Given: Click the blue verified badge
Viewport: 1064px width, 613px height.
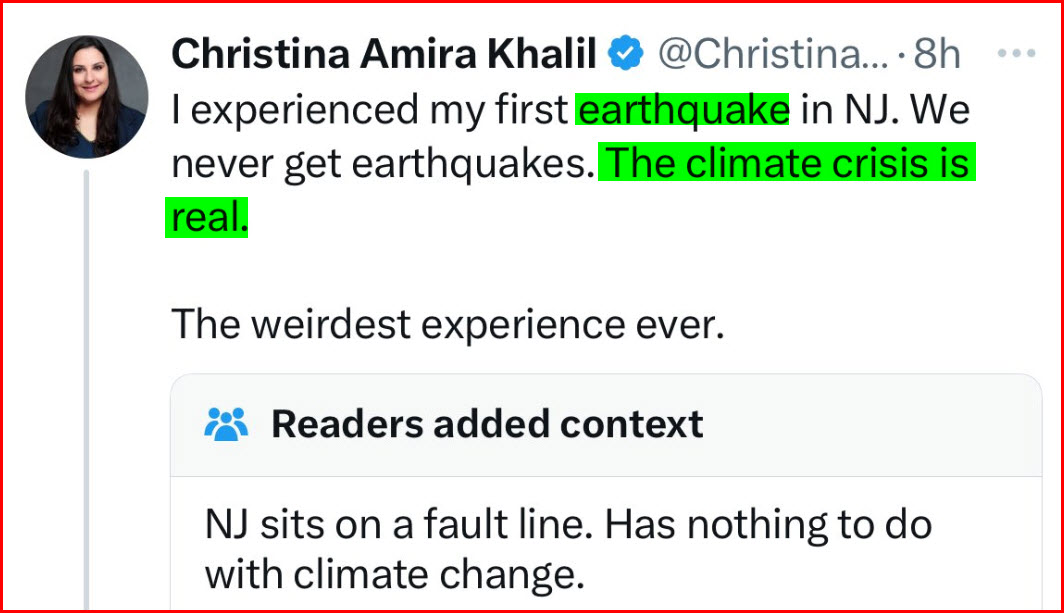Looking at the screenshot, I should point(627,55).
